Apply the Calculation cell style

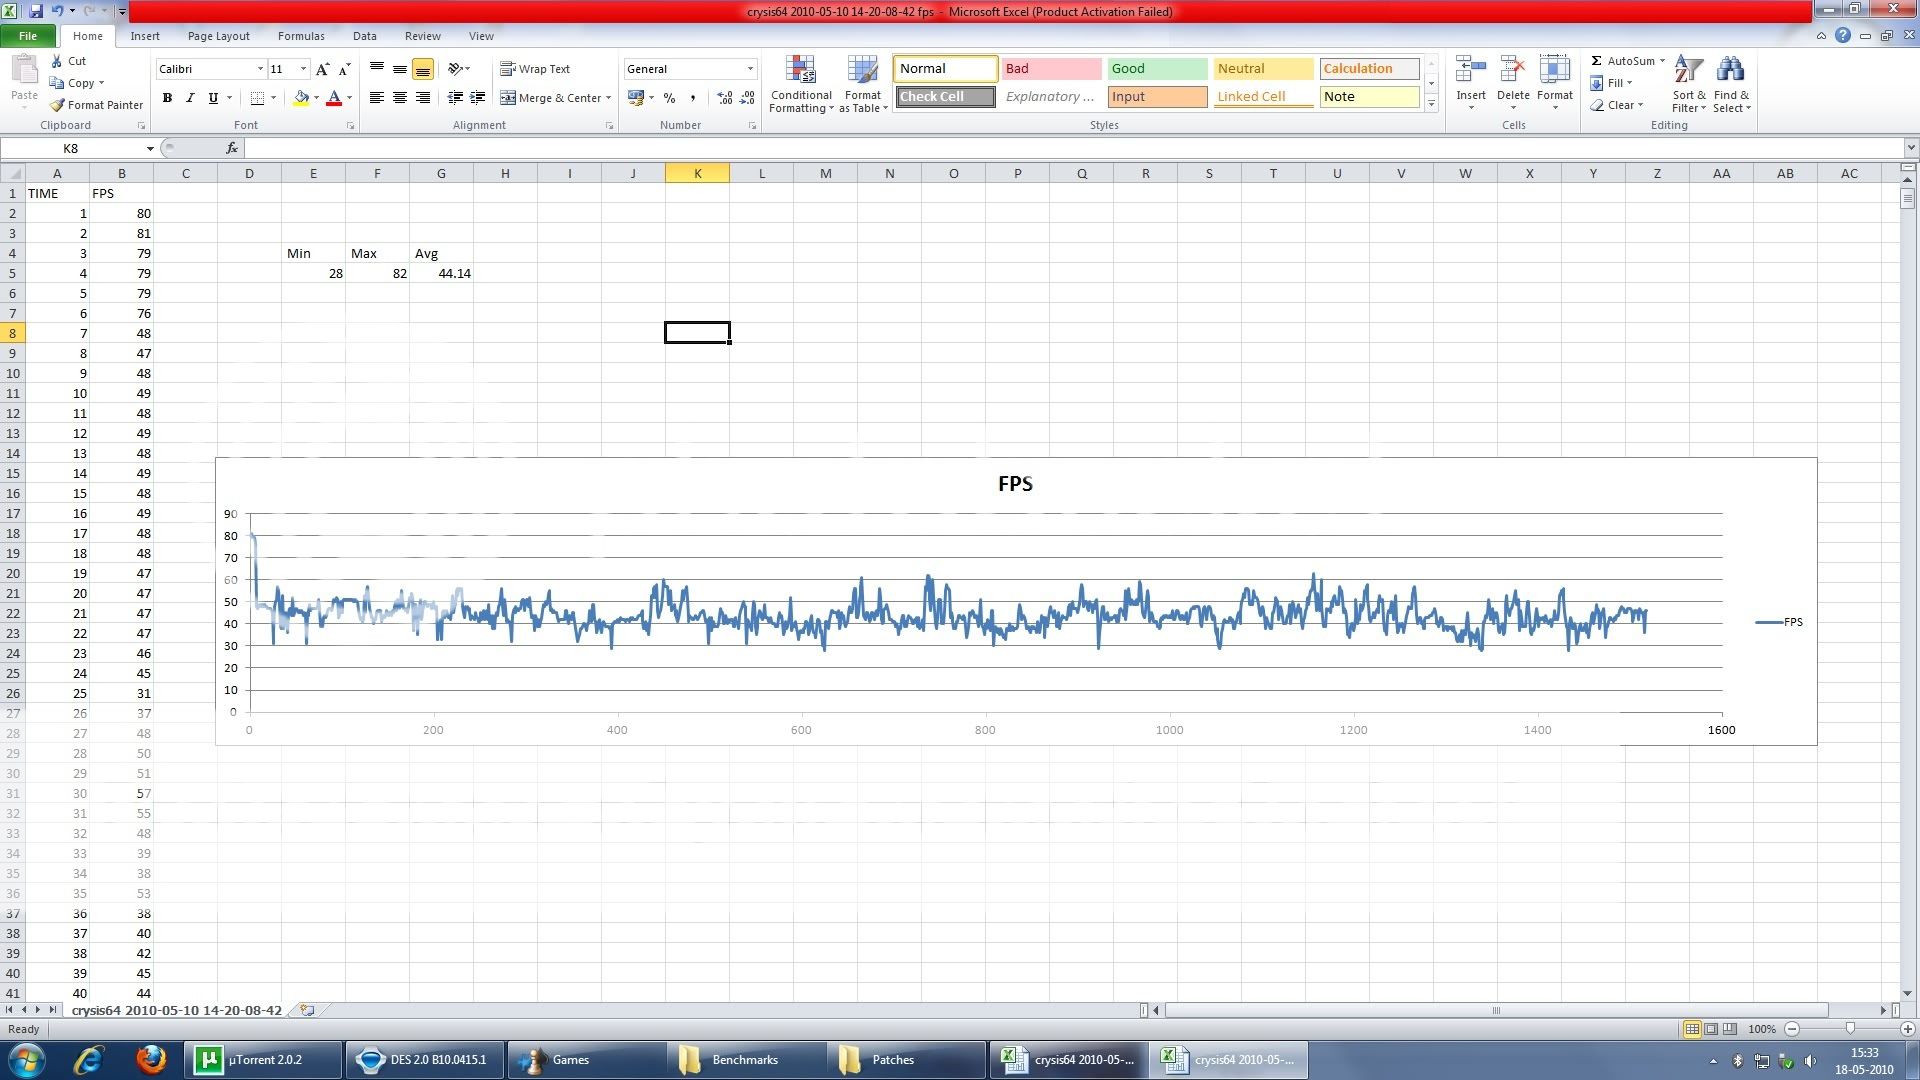point(1369,69)
